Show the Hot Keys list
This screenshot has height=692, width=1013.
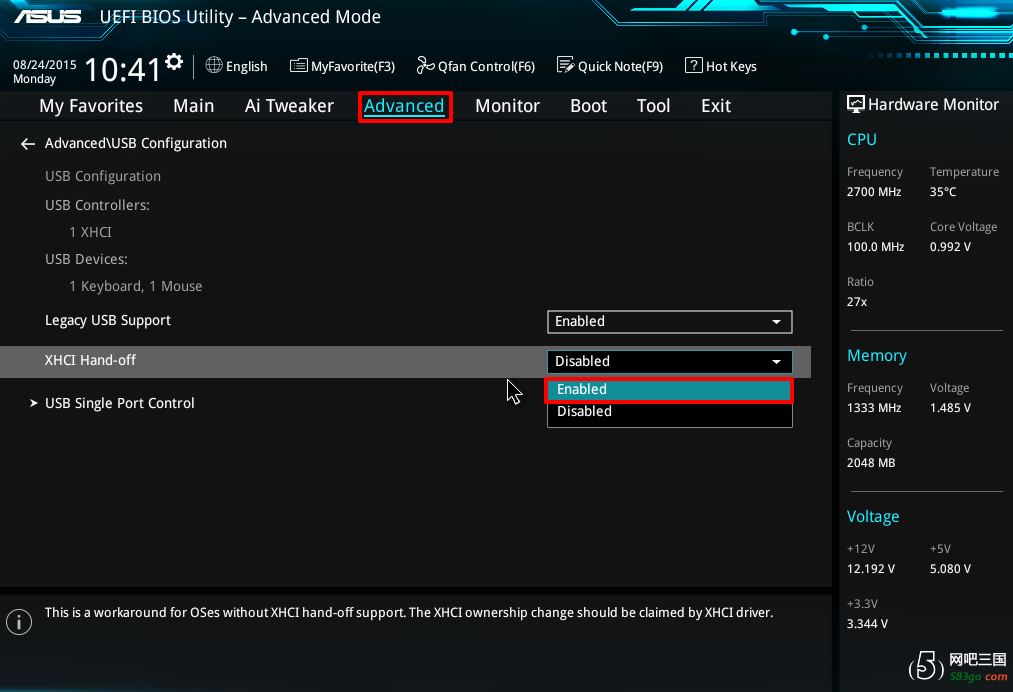[x=721, y=66]
